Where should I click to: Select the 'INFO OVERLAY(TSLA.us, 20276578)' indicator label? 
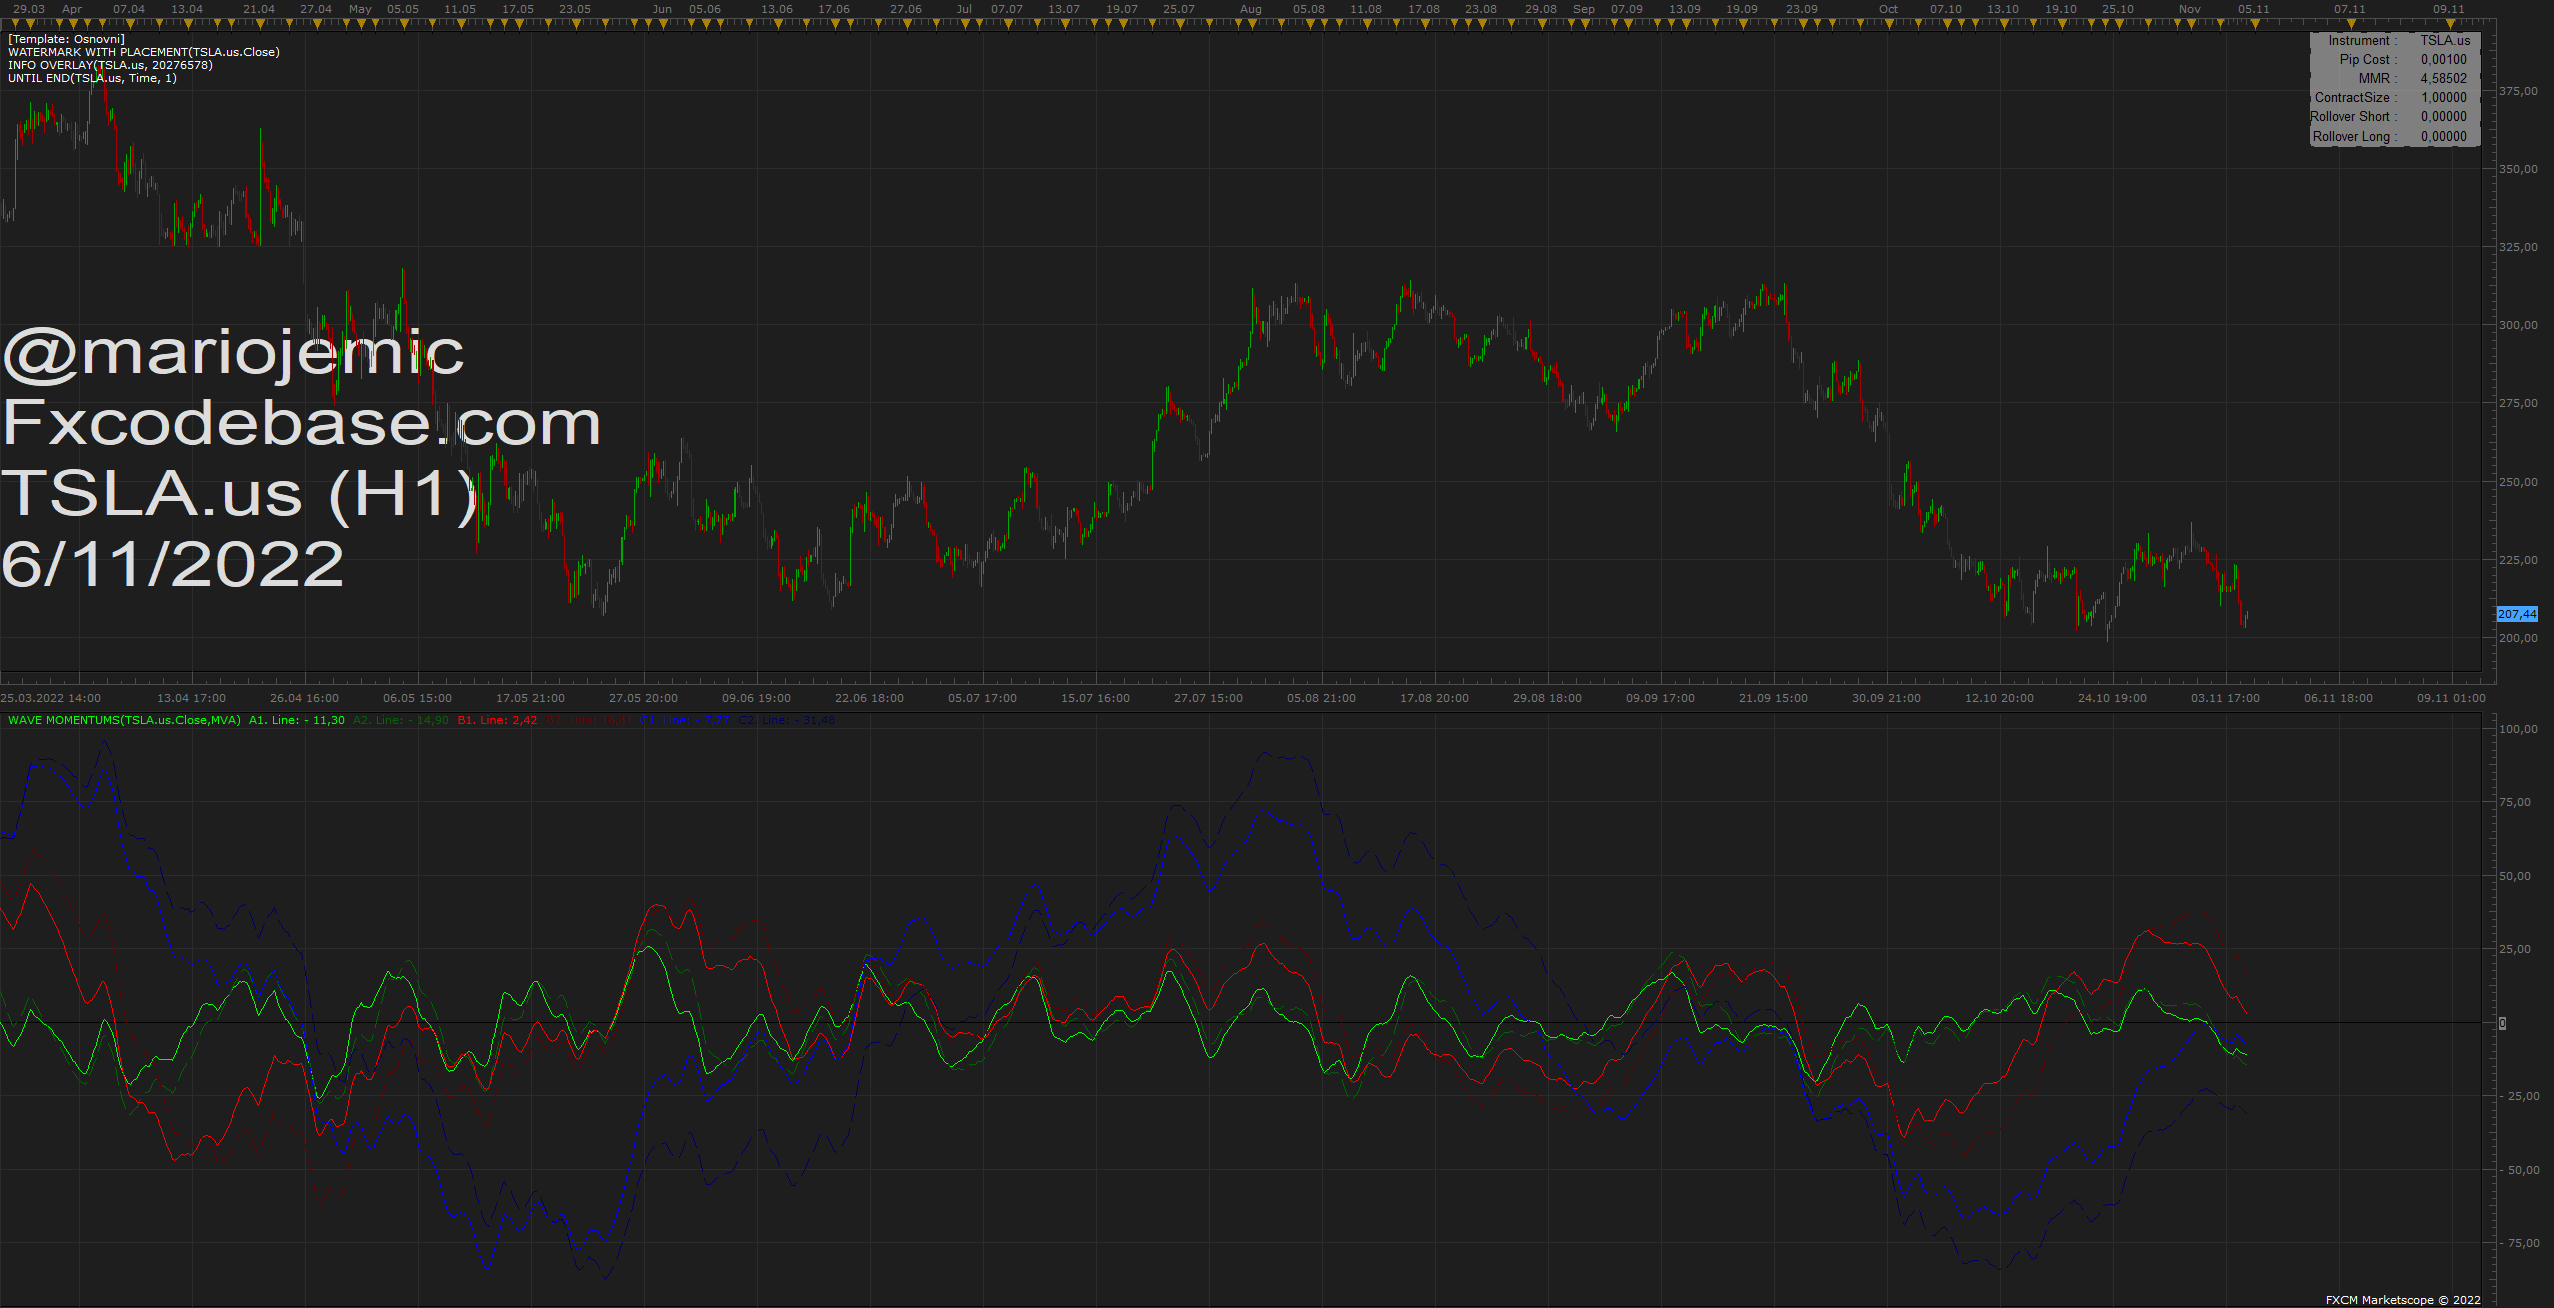point(110,65)
